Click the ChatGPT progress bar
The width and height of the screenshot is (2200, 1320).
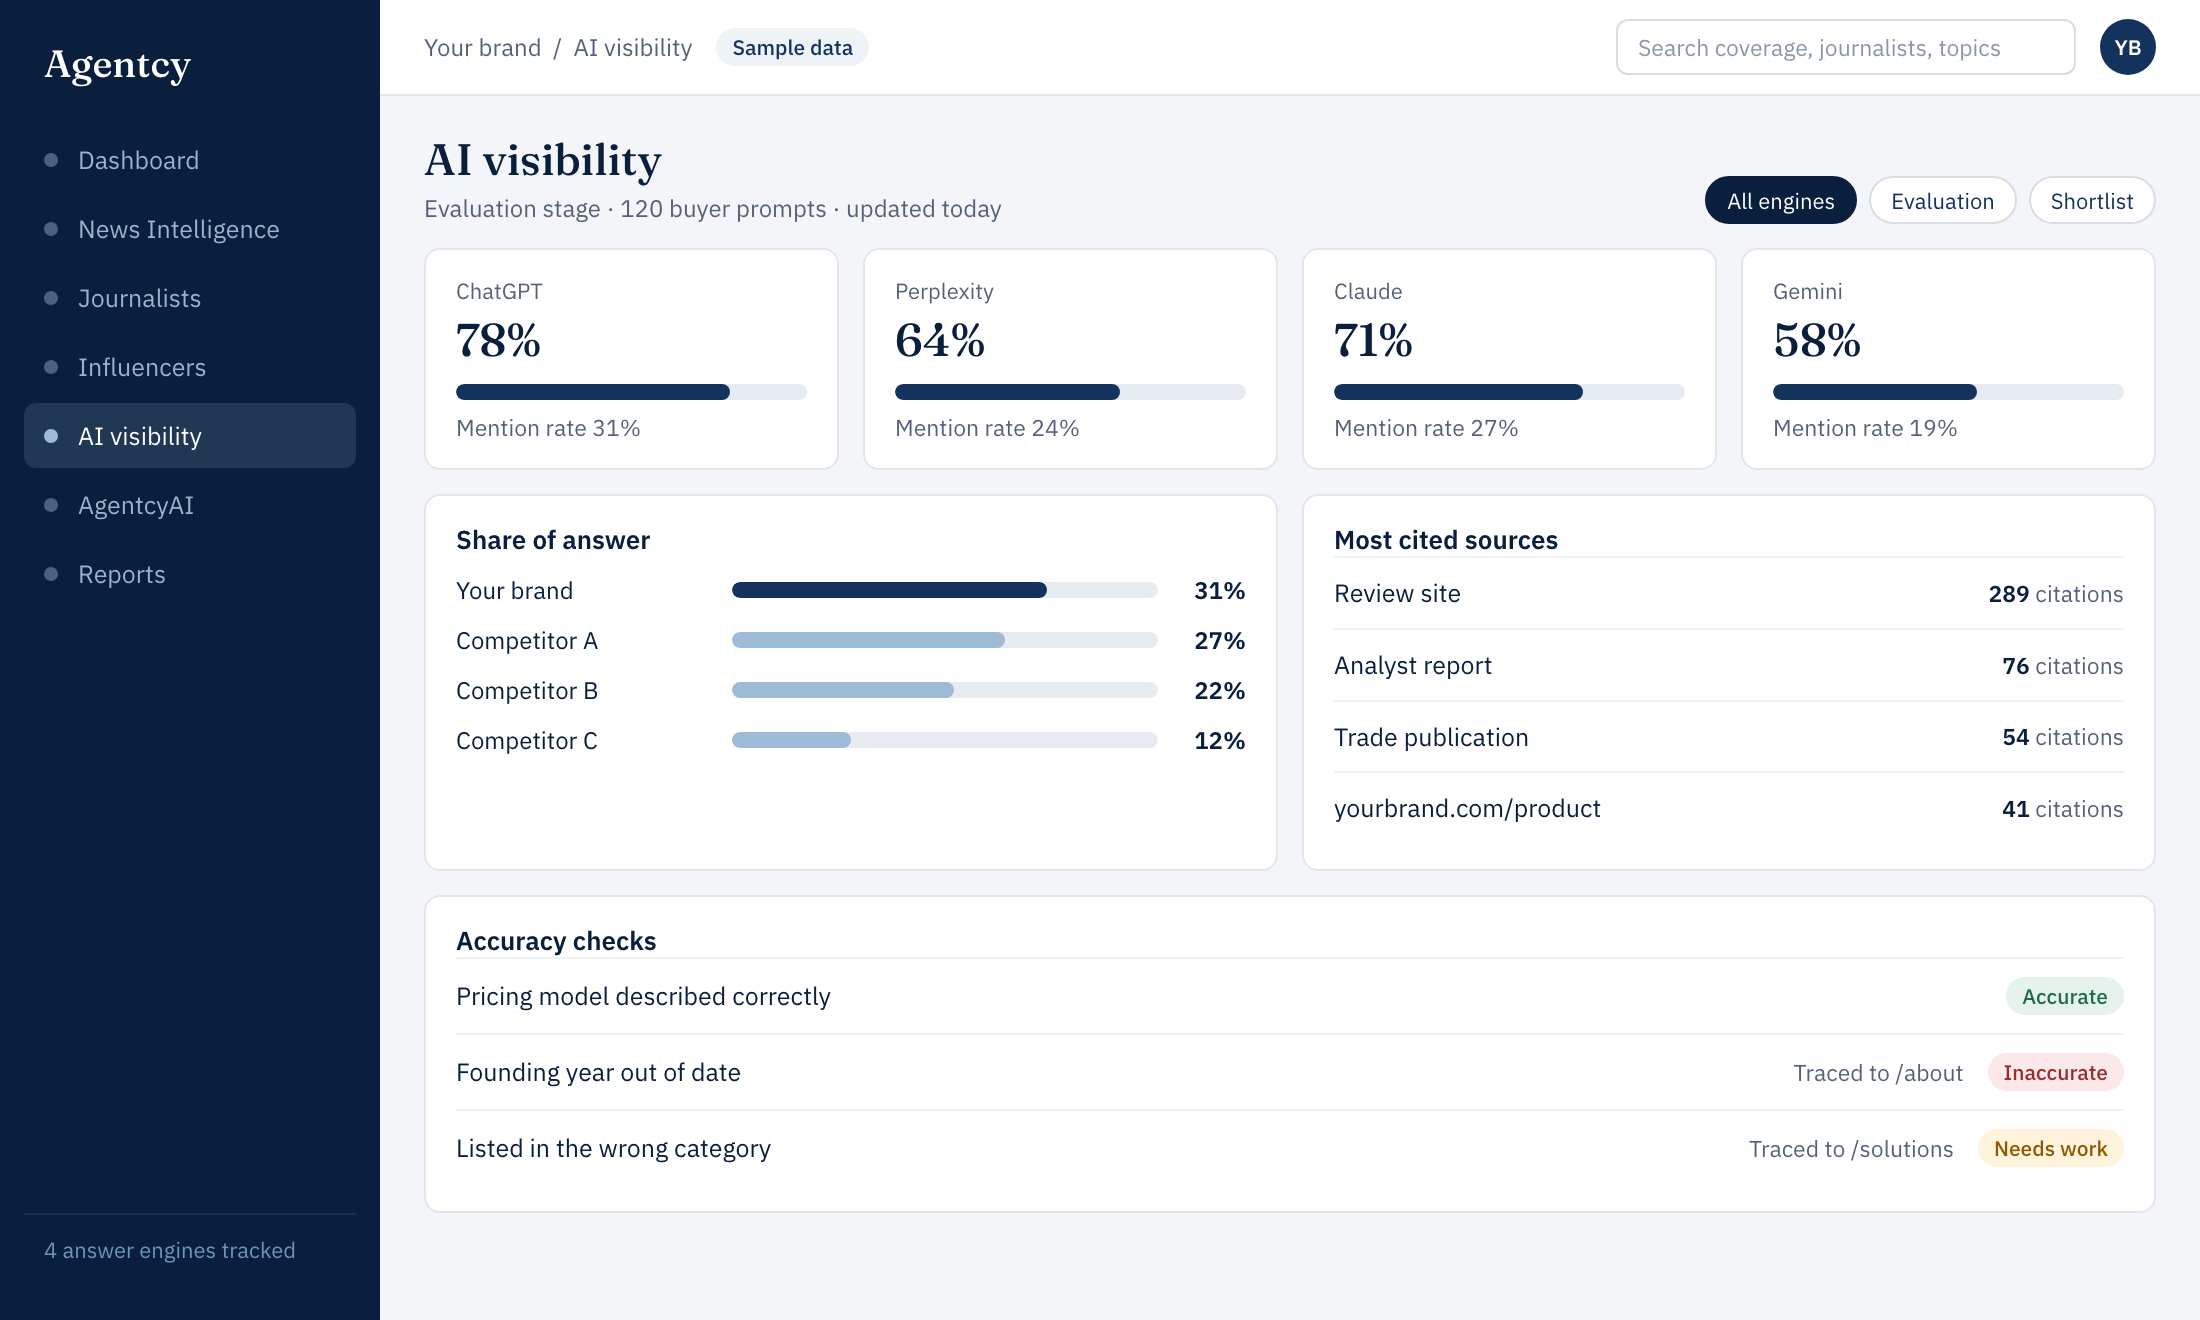click(631, 392)
